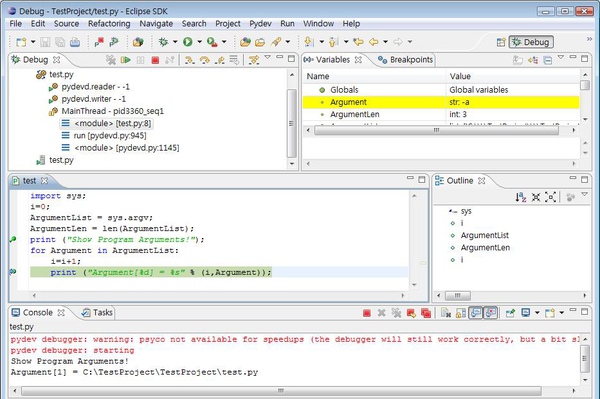Image resolution: width=600 pixels, height=399 pixels.
Task: Open the Run menu
Action: (x=287, y=24)
